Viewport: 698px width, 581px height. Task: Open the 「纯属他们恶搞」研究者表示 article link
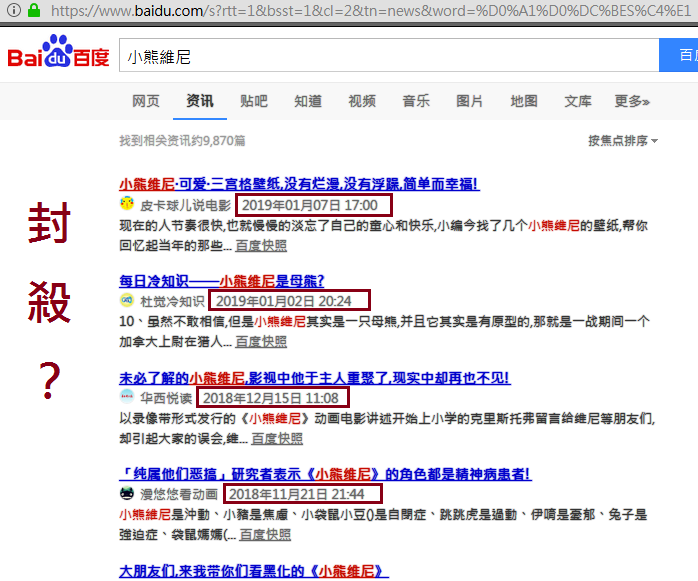coord(325,474)
